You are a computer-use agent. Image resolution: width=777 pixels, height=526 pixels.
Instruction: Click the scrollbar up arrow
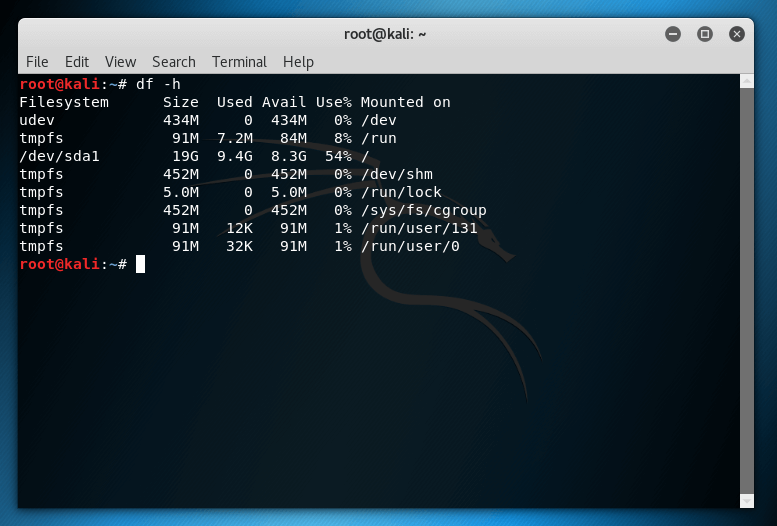(747, 81)
